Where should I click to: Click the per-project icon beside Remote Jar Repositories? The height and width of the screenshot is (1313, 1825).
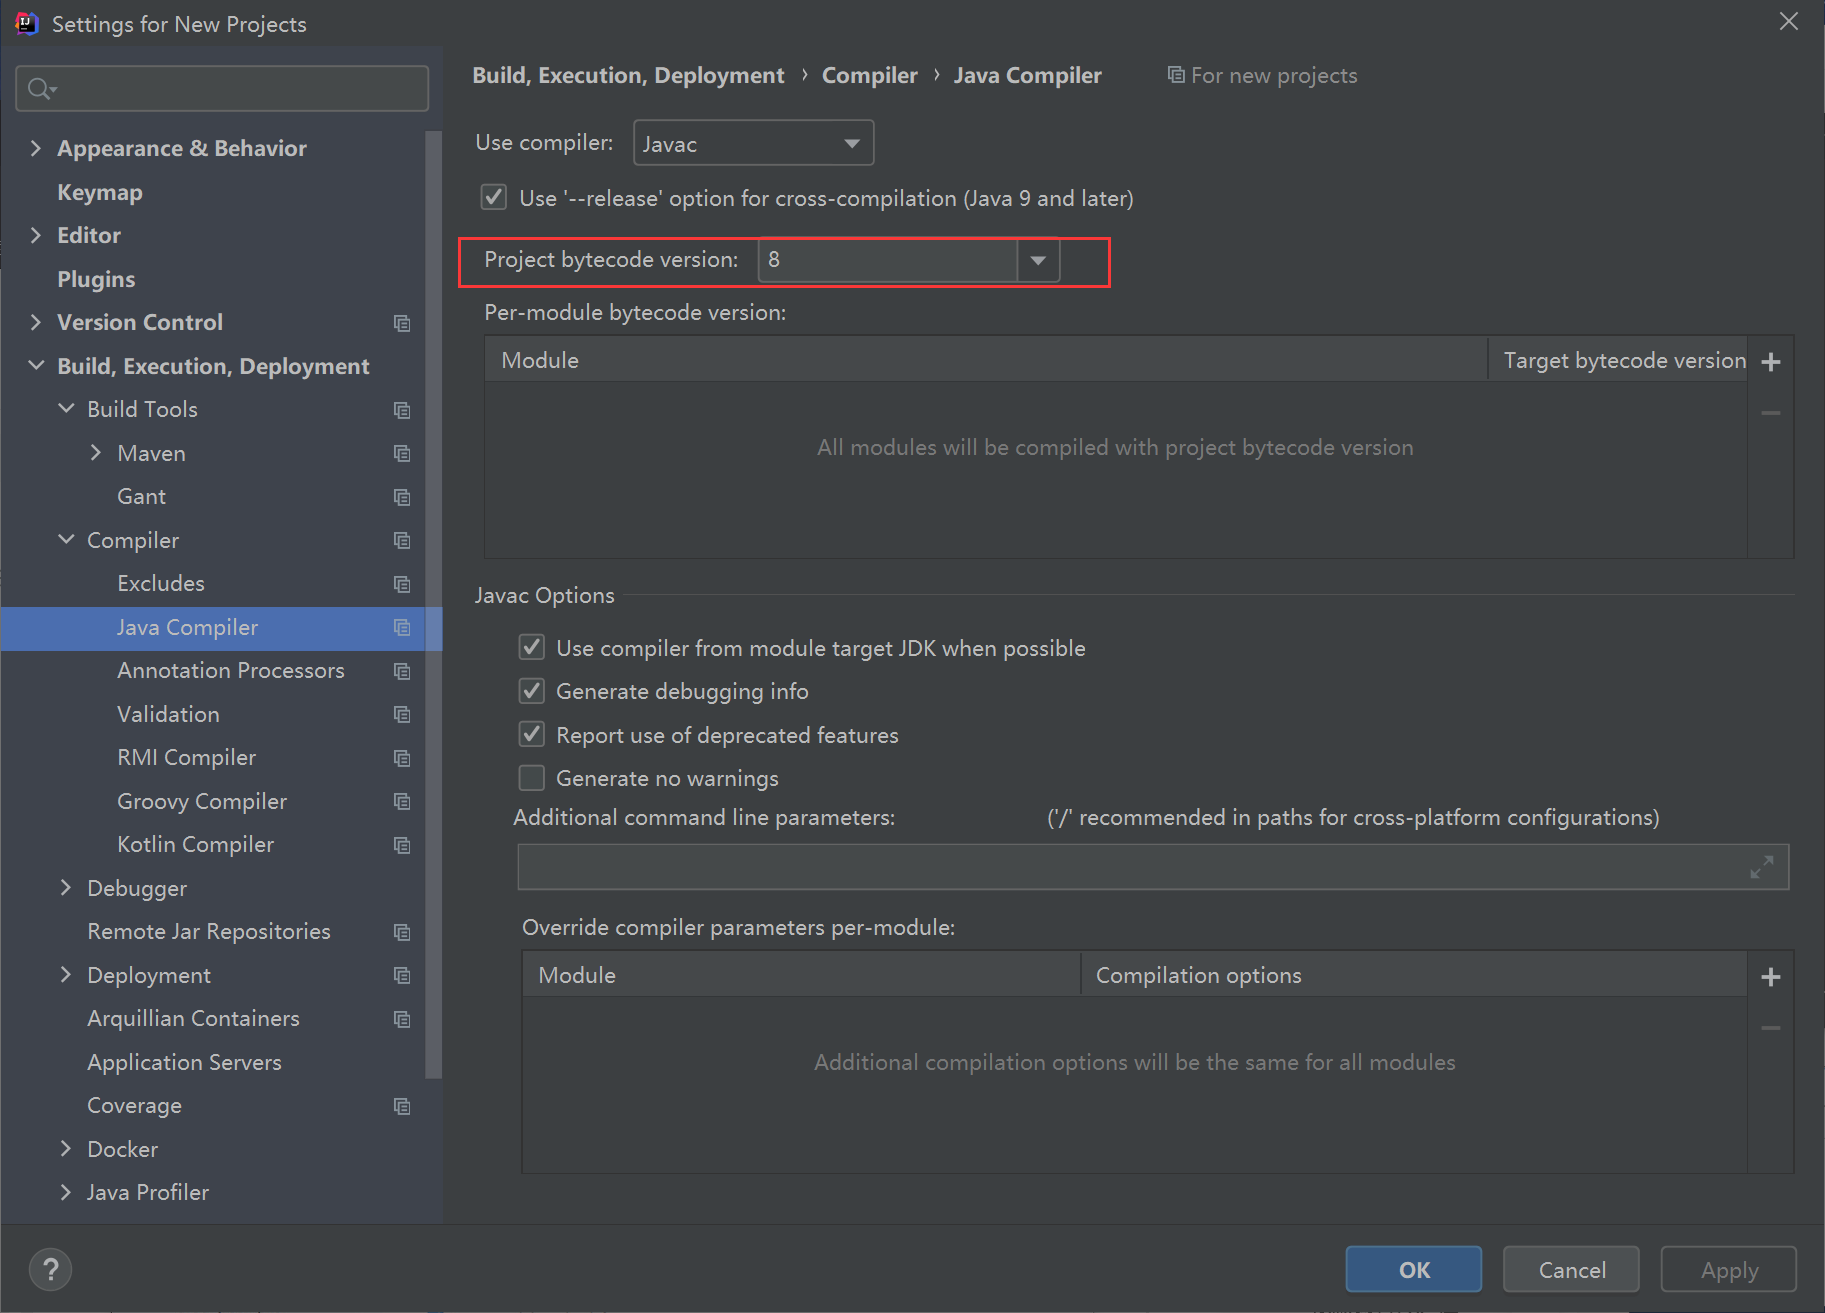coord(402,932)
